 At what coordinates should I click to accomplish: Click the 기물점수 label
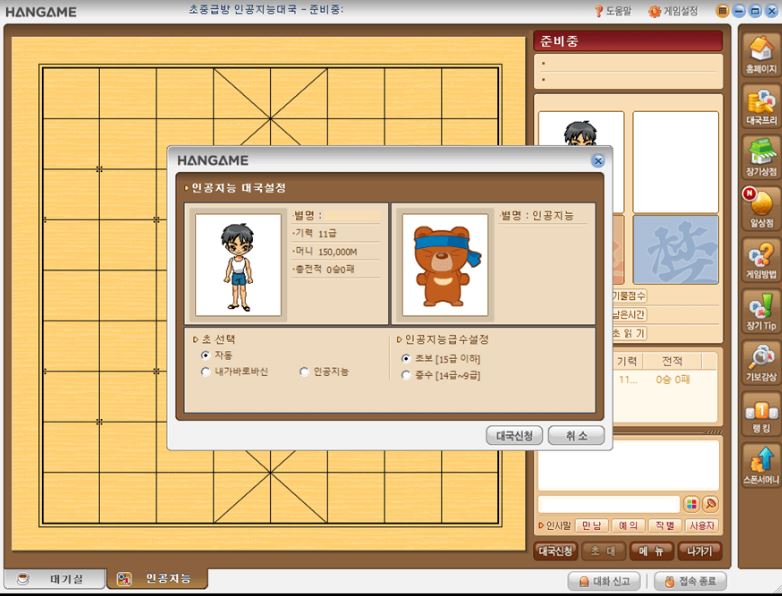tap(629, 296)
